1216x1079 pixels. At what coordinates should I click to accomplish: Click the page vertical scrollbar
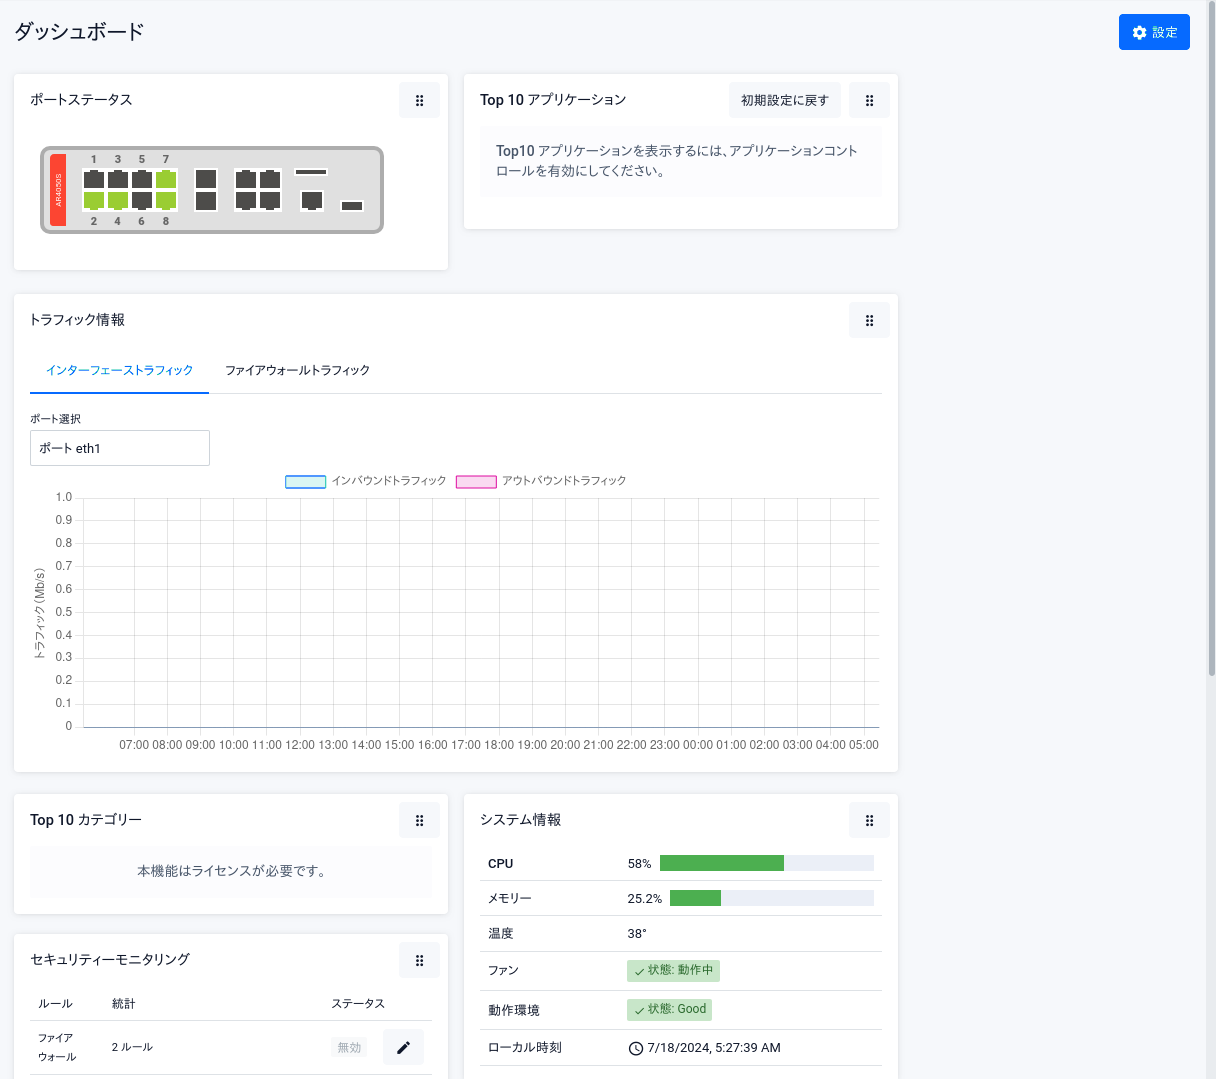pos(1211,340)
